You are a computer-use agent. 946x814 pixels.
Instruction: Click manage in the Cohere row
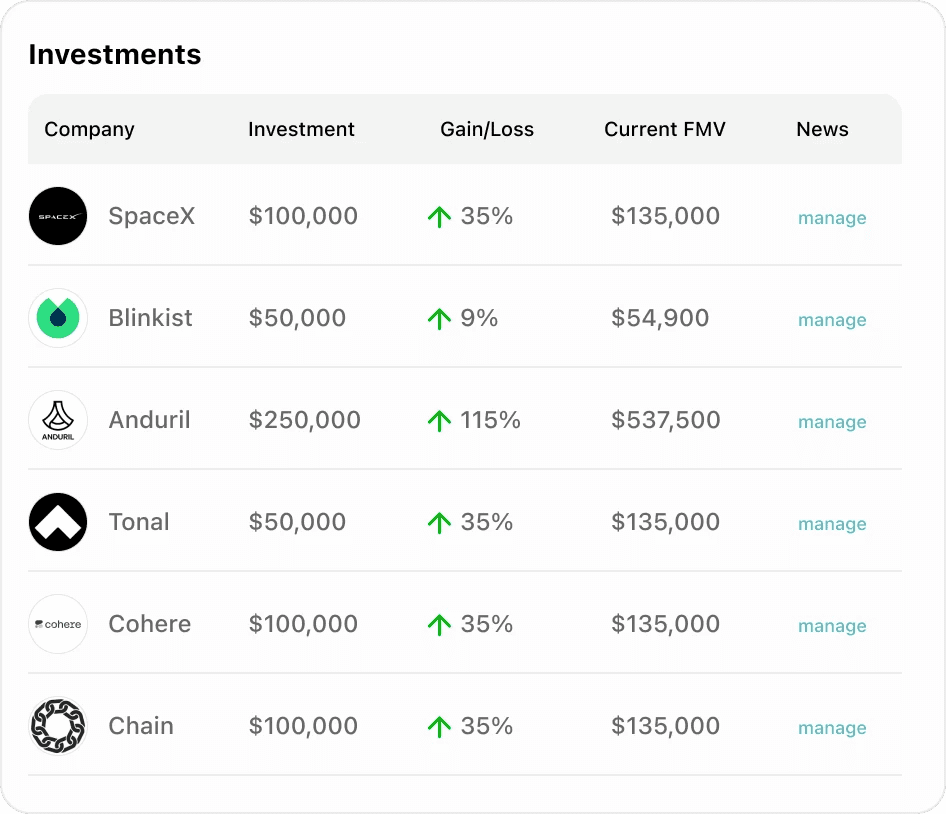click(x=832, y=626)
